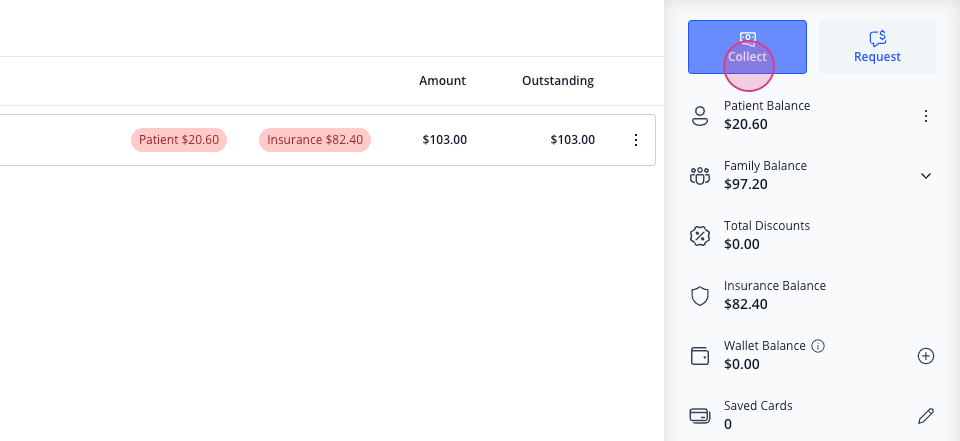Edit Saved Cards with pencil icon
The image size is (960, 441).
tap(926, 416)
